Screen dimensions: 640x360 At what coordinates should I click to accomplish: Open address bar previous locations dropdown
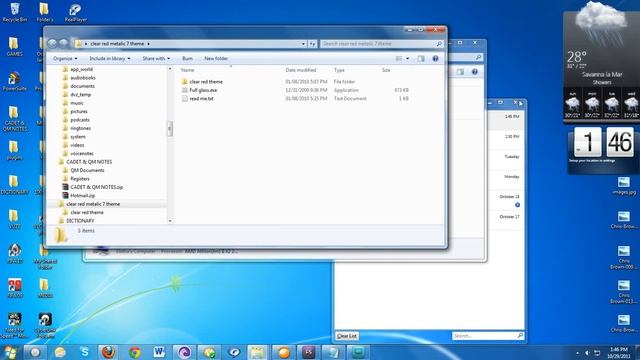303,44
